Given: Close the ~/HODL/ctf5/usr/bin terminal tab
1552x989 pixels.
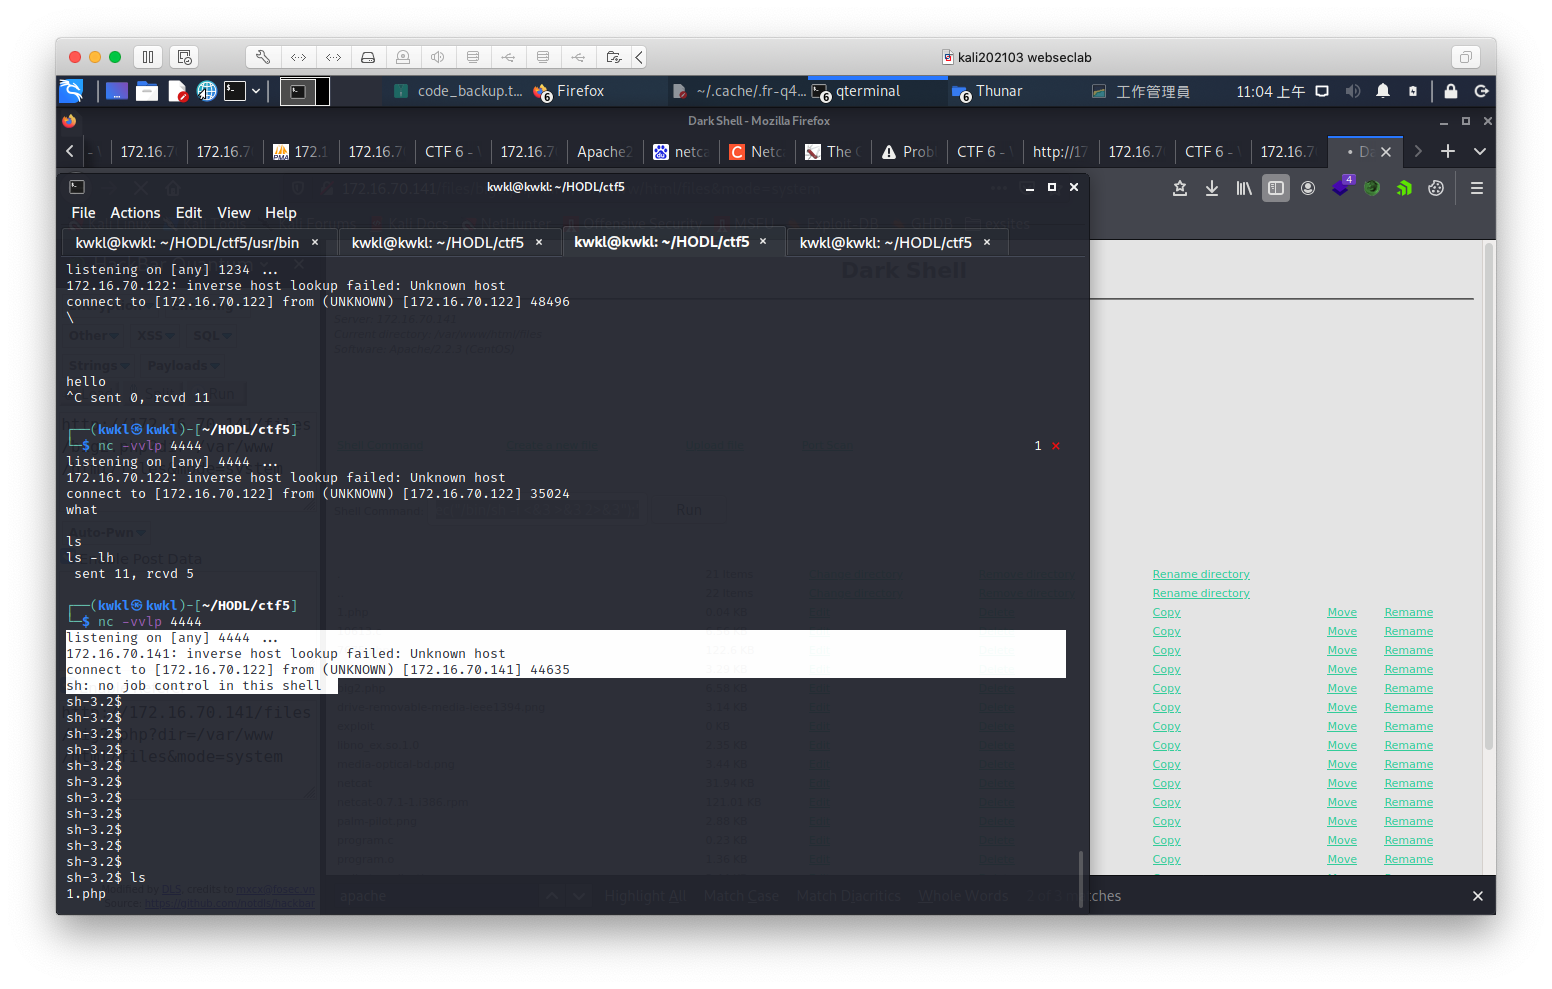Looking at the screenshot, I should 315,243.
